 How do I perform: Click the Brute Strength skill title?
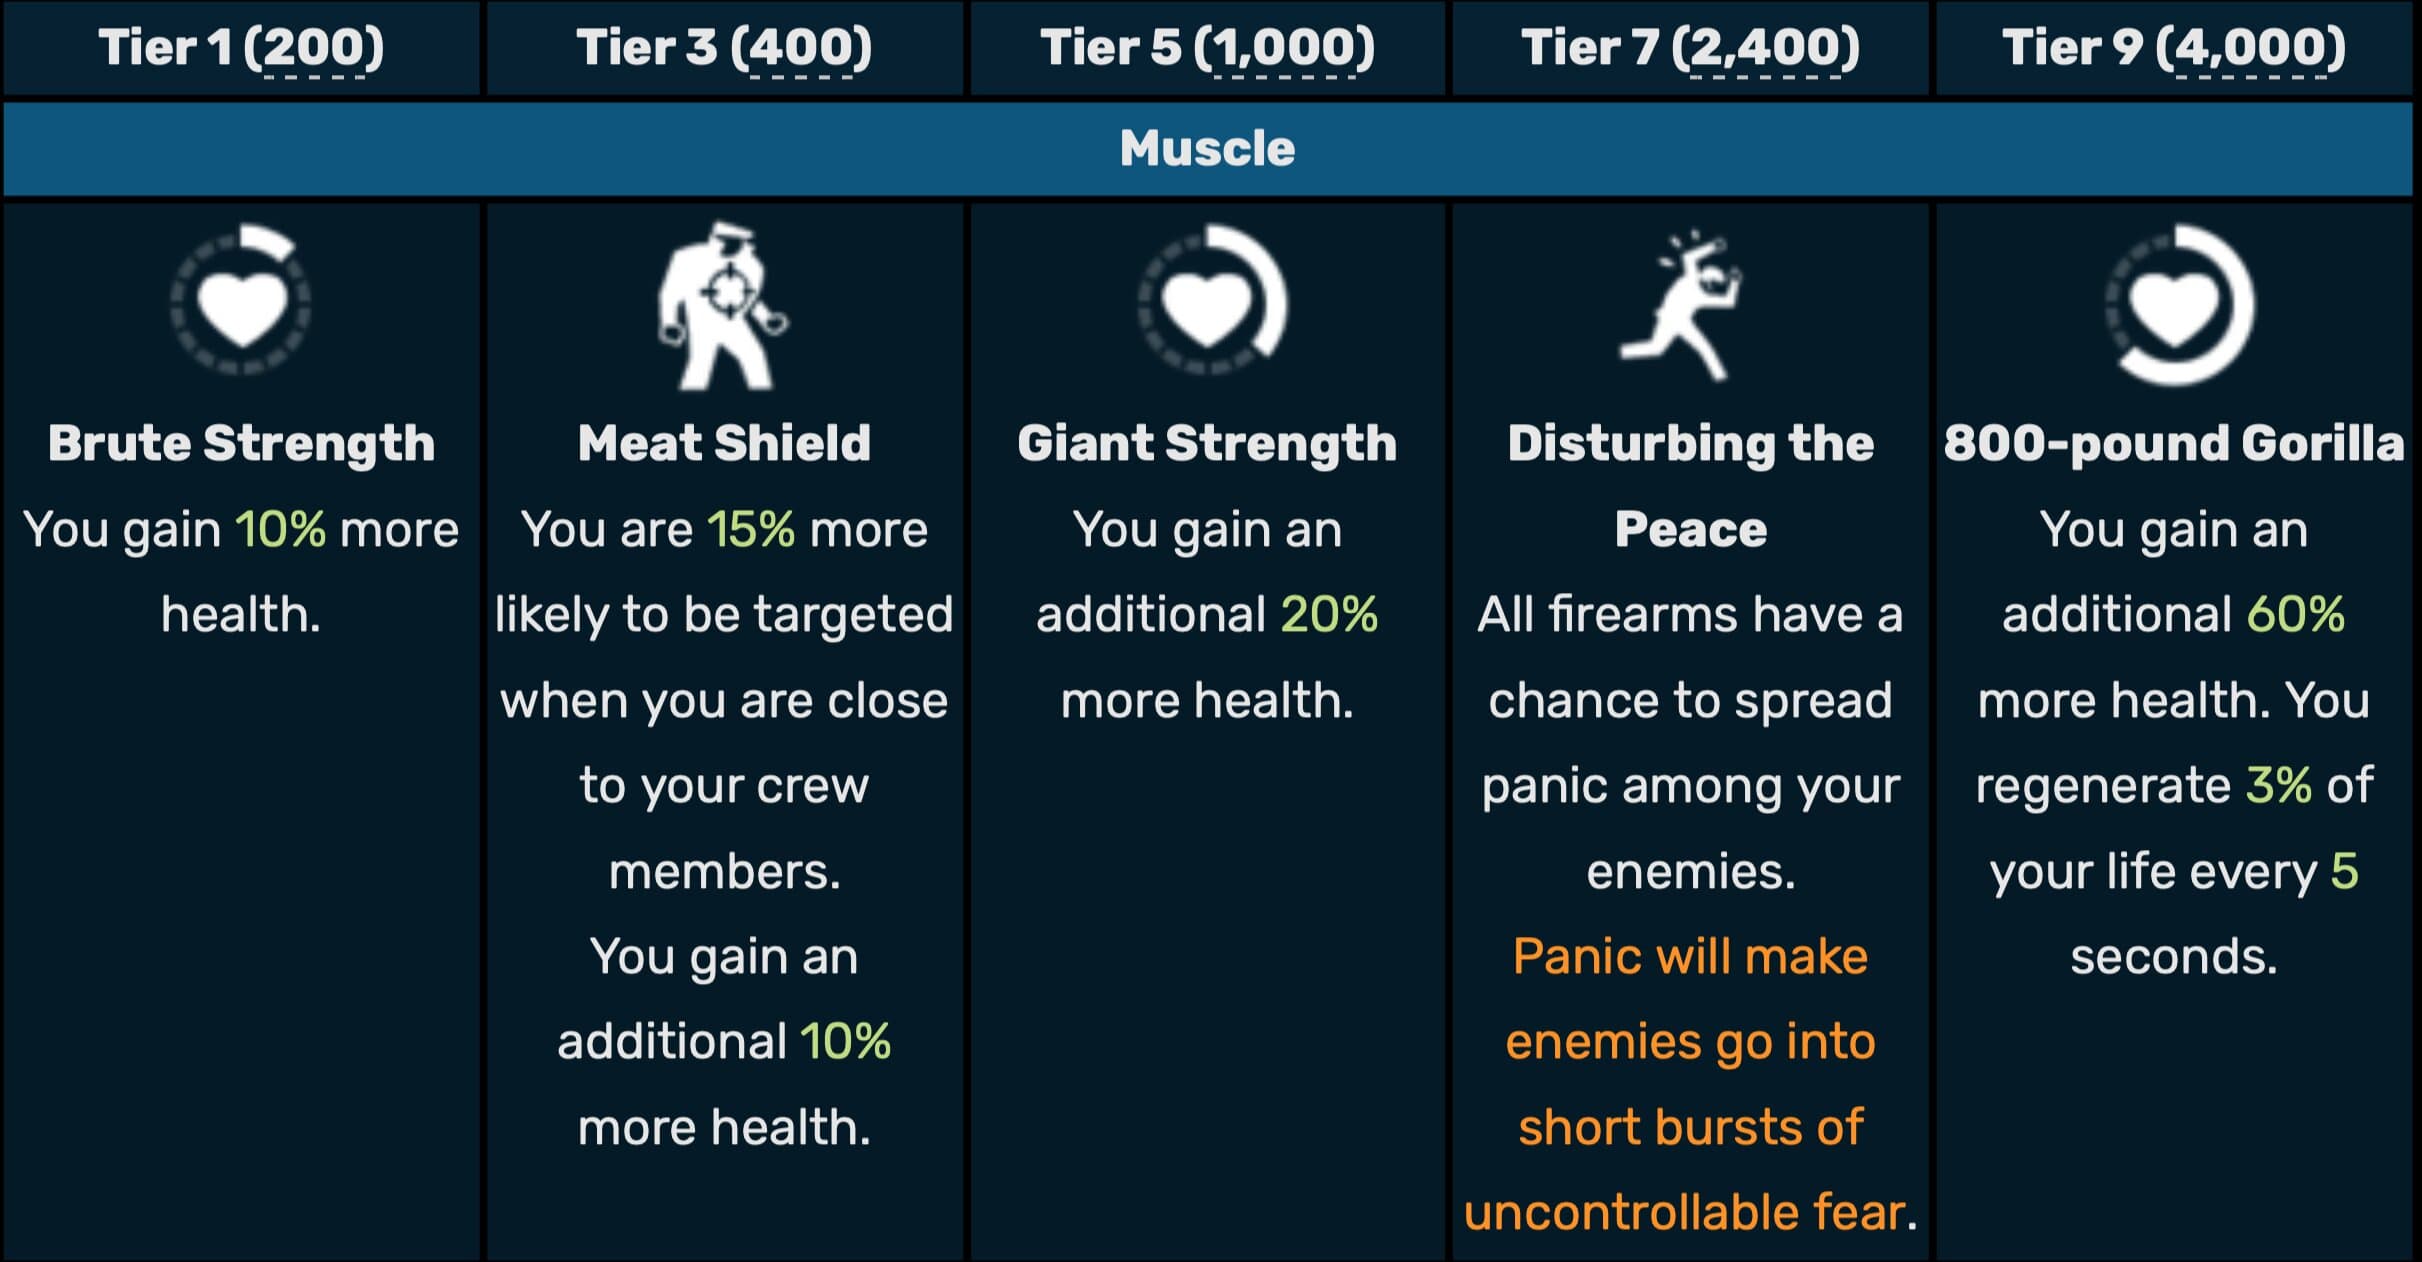point(242,443)
